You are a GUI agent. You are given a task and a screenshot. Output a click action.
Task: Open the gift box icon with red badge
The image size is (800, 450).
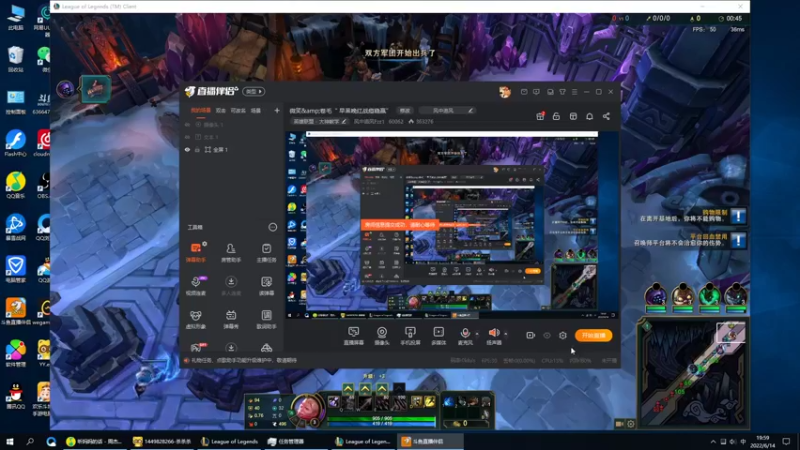tap(540, 116)
